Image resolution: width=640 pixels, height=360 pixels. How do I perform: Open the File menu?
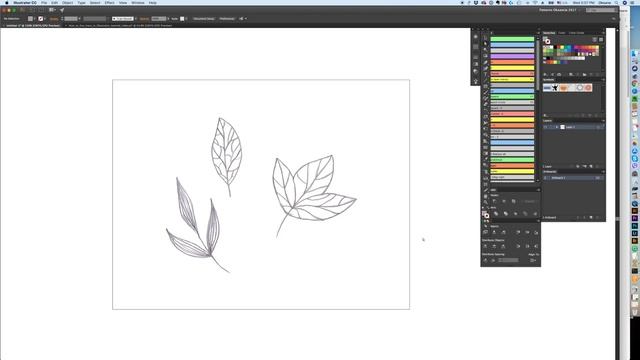44,2
